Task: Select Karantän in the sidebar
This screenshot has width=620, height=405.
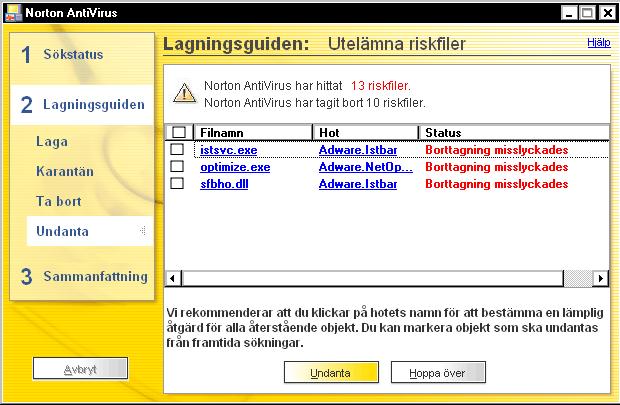Action: (65, 171)
